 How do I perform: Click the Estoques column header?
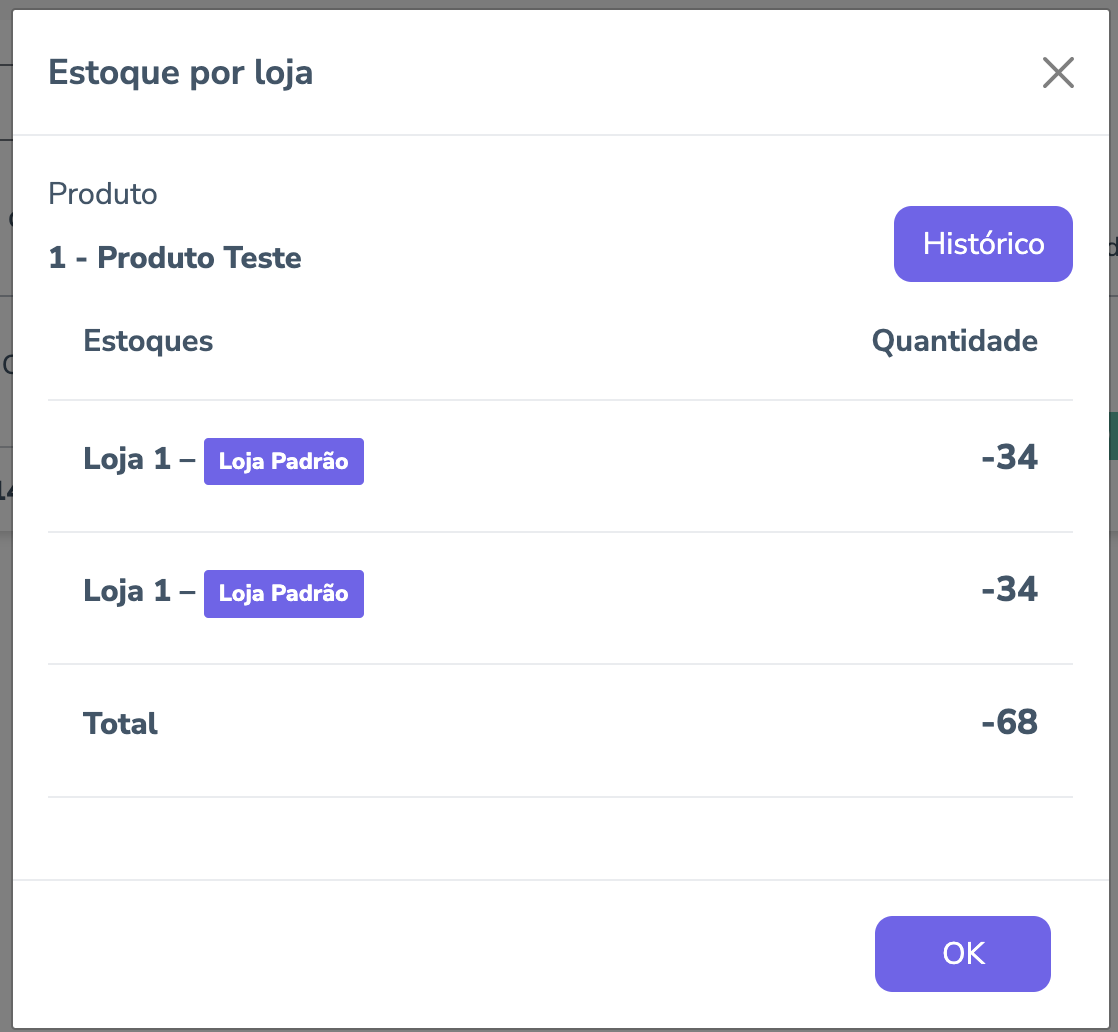(148, 341)
